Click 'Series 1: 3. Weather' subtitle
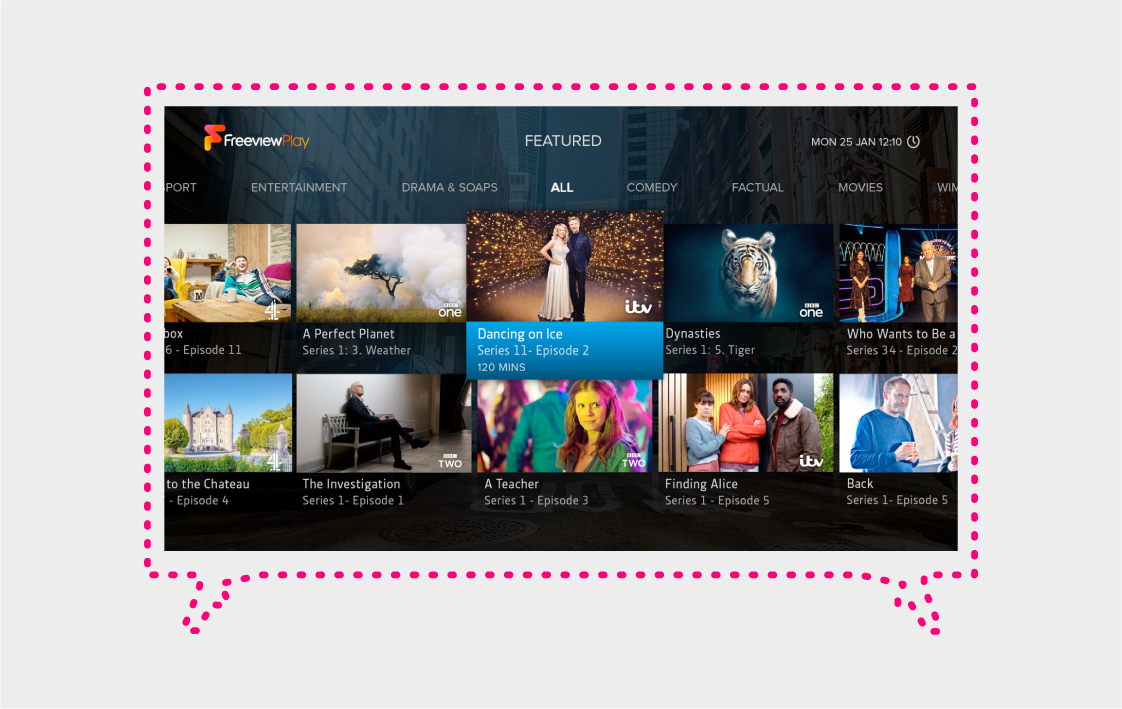 (x=356, y=350)
